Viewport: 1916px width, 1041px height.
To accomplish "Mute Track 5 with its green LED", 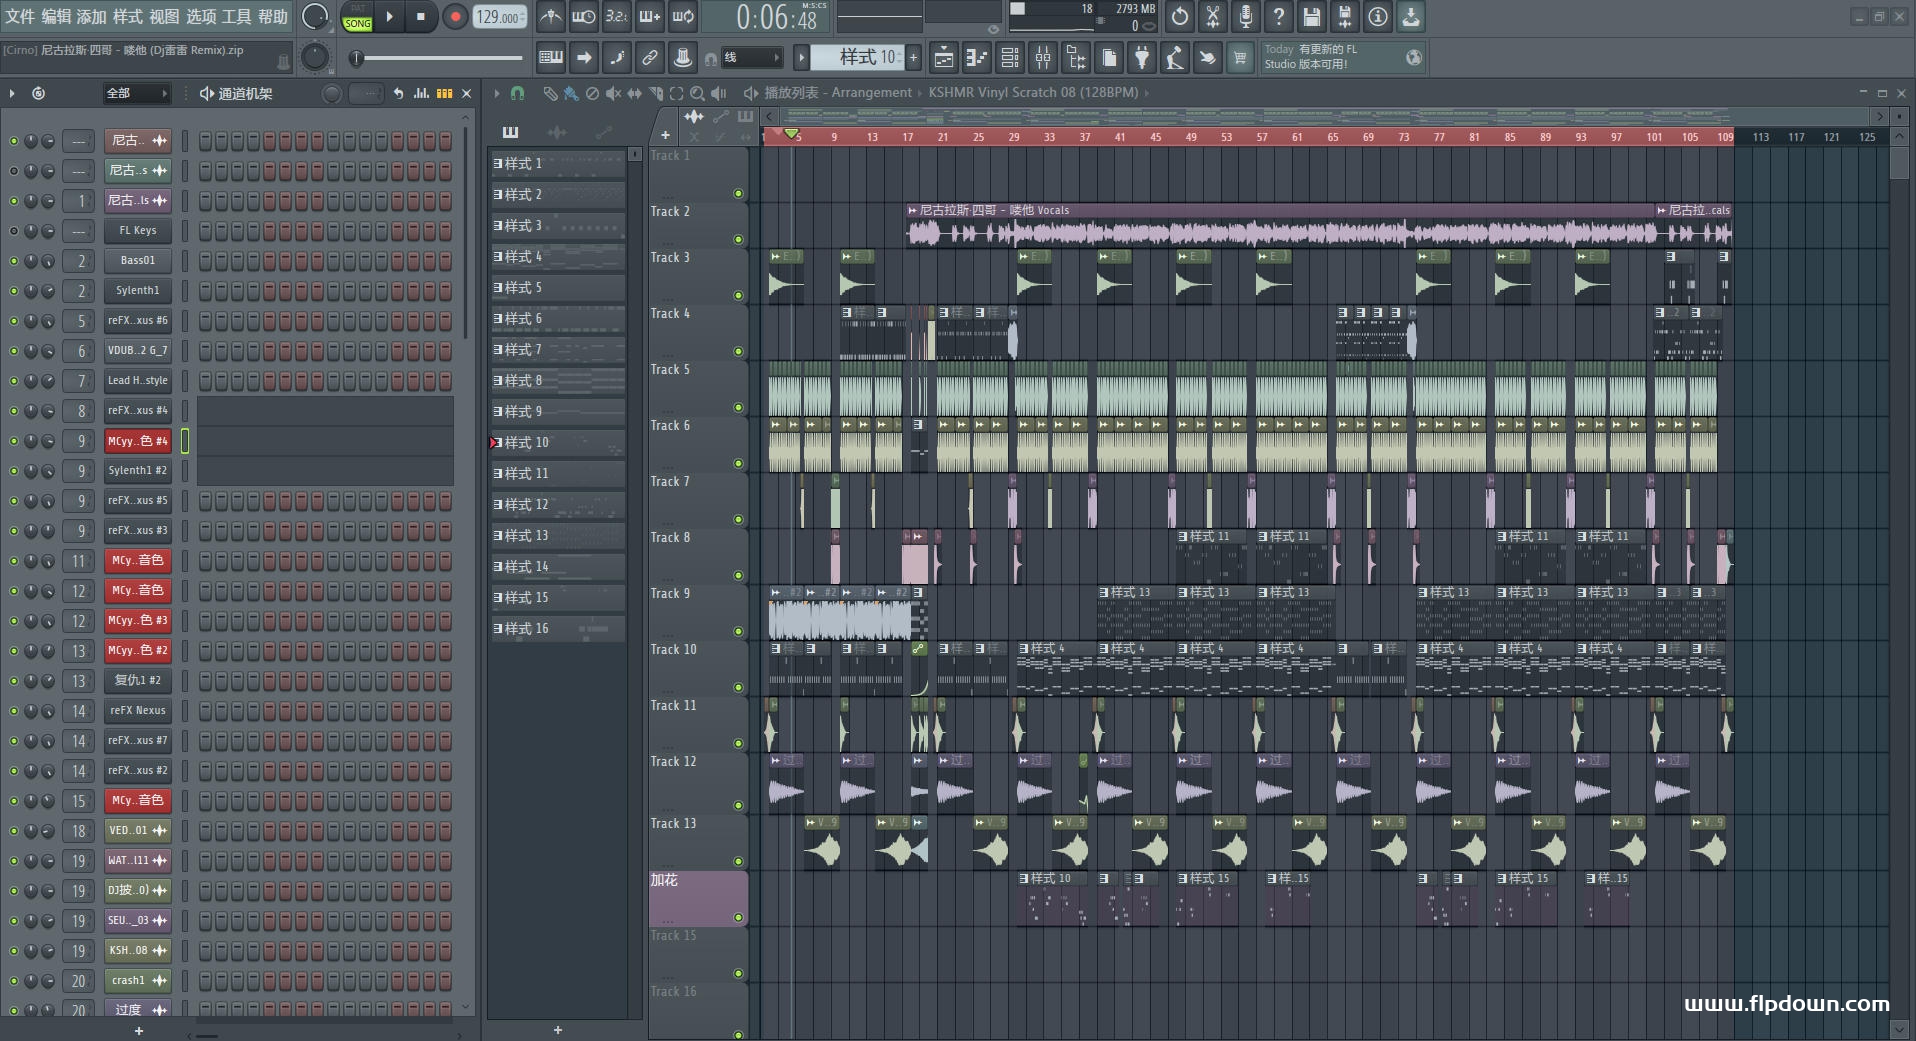I will pyautogui.click(x=739, y=407).
